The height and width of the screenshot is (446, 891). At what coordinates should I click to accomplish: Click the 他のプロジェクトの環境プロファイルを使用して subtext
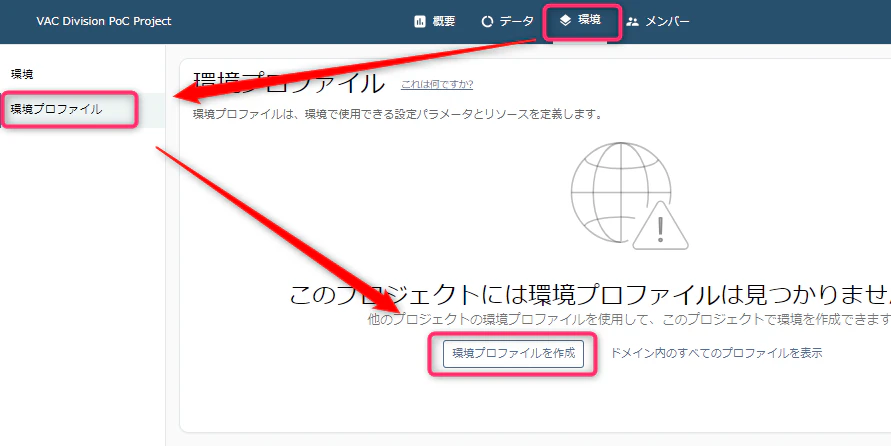629,320
